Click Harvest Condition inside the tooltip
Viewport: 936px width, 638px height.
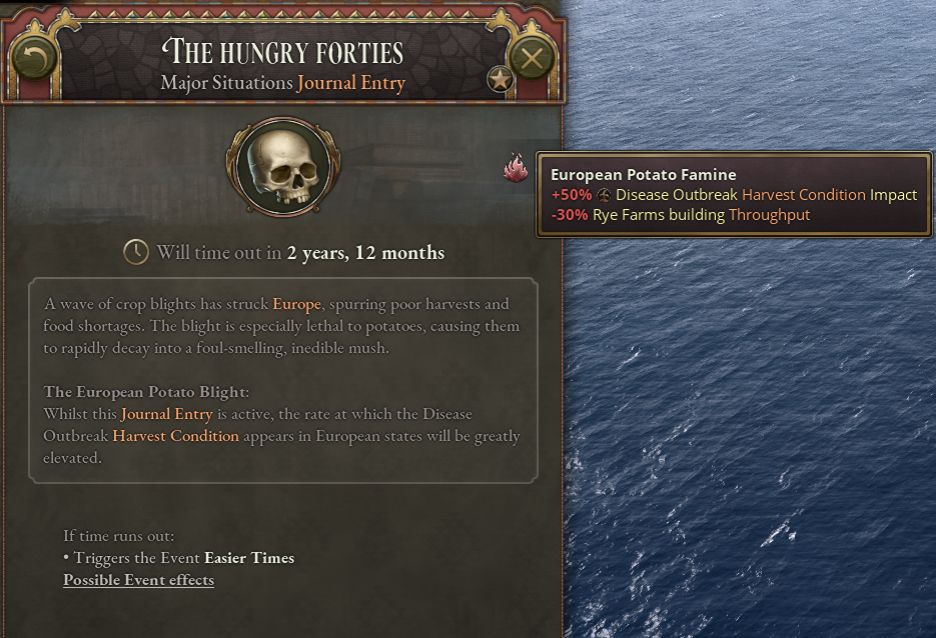(803, 195)
